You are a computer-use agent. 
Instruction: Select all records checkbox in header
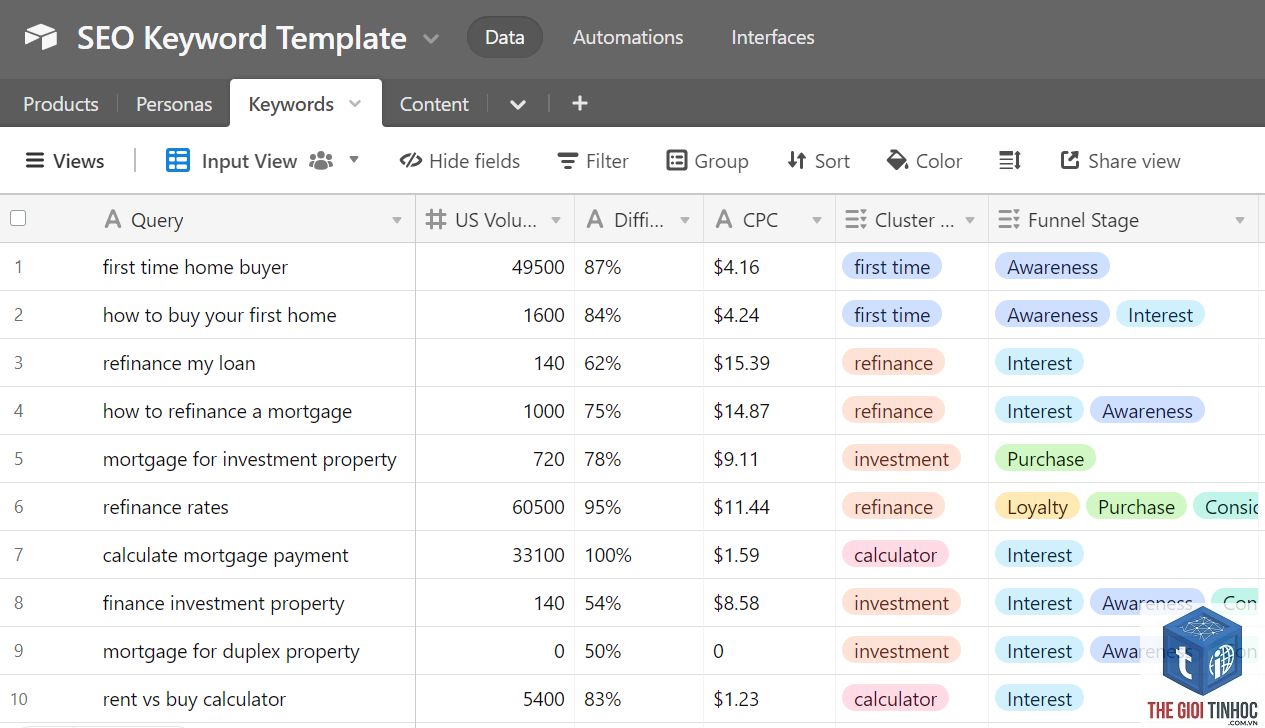(18, 219)
